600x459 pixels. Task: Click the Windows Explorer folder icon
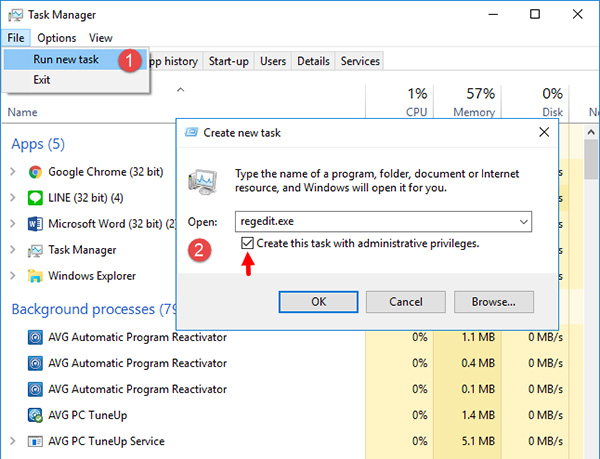(35, 276)
